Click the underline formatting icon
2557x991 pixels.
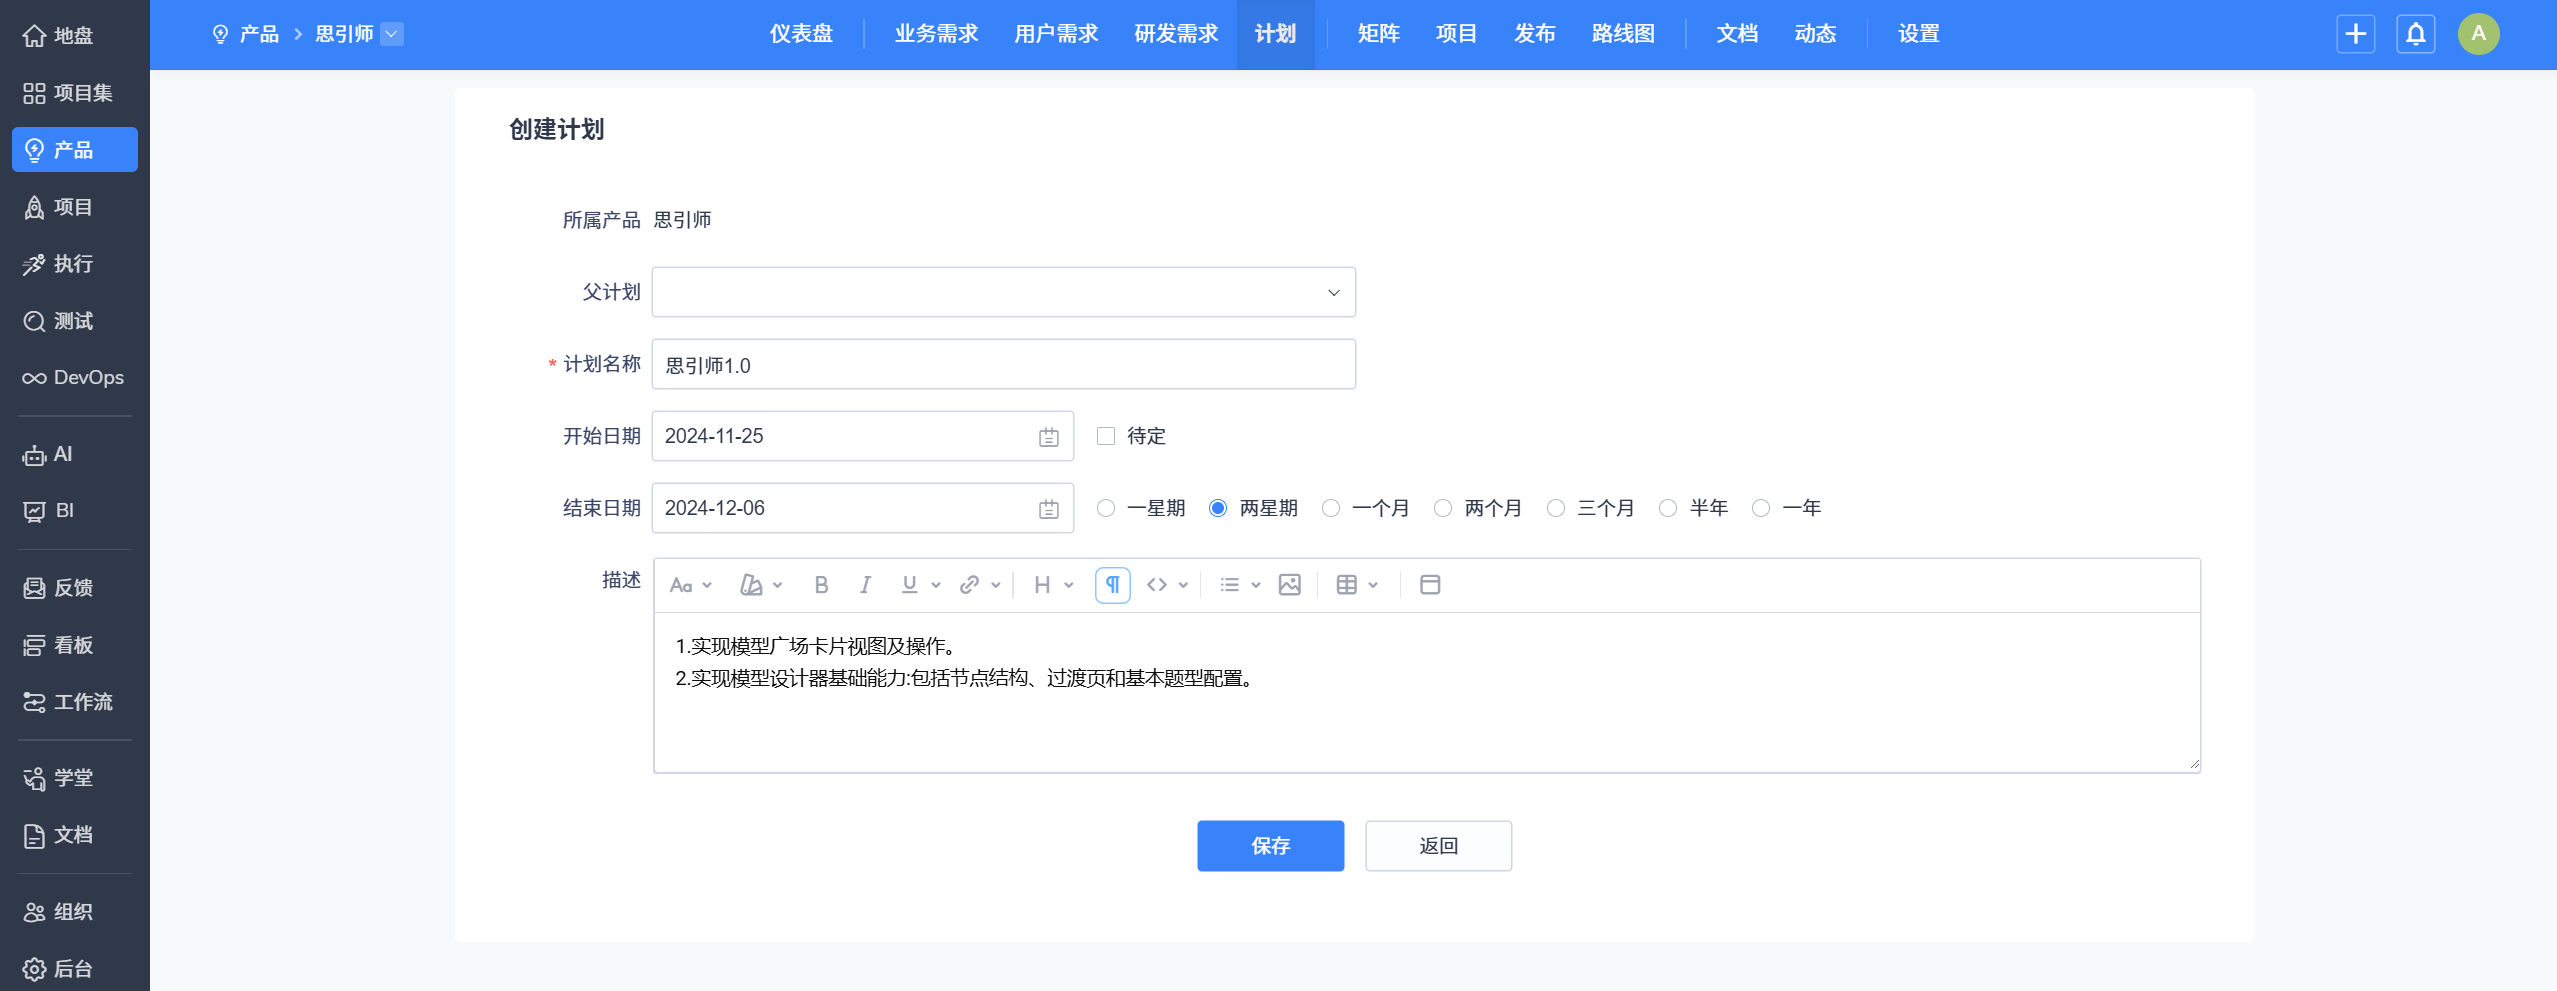[909, 585]
